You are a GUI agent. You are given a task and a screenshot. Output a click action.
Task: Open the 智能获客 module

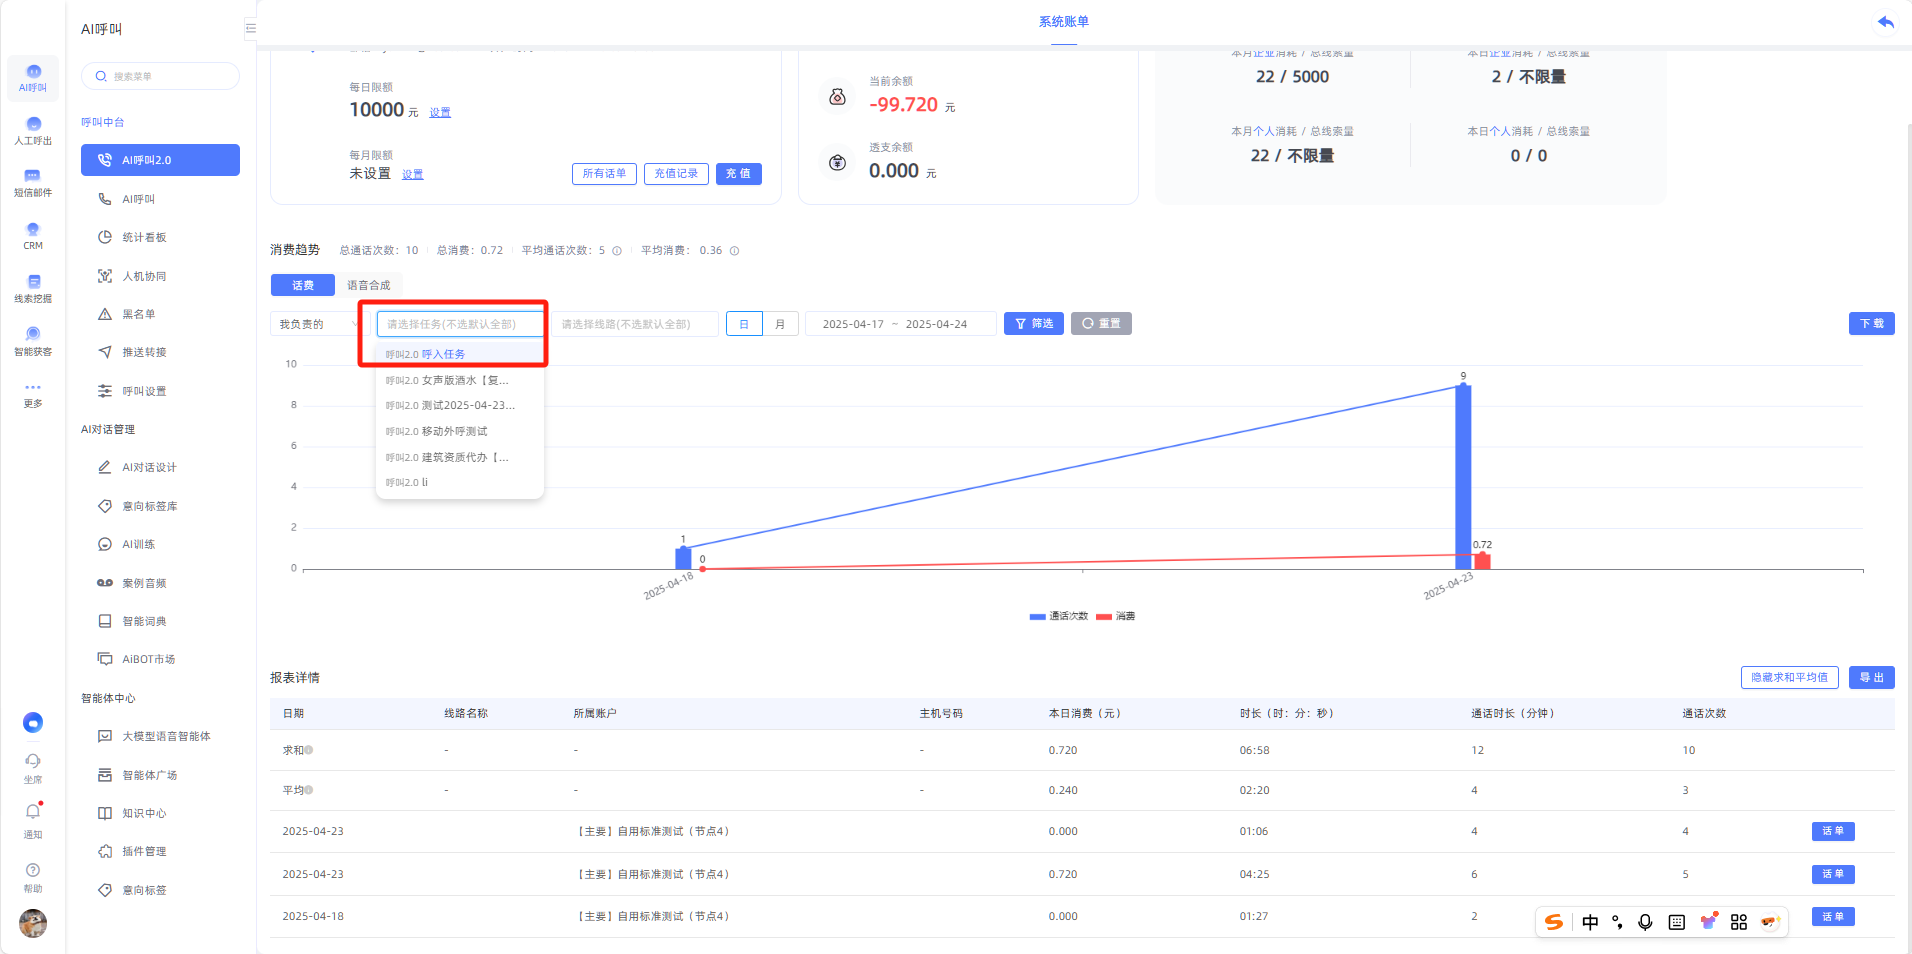(33, 341)
